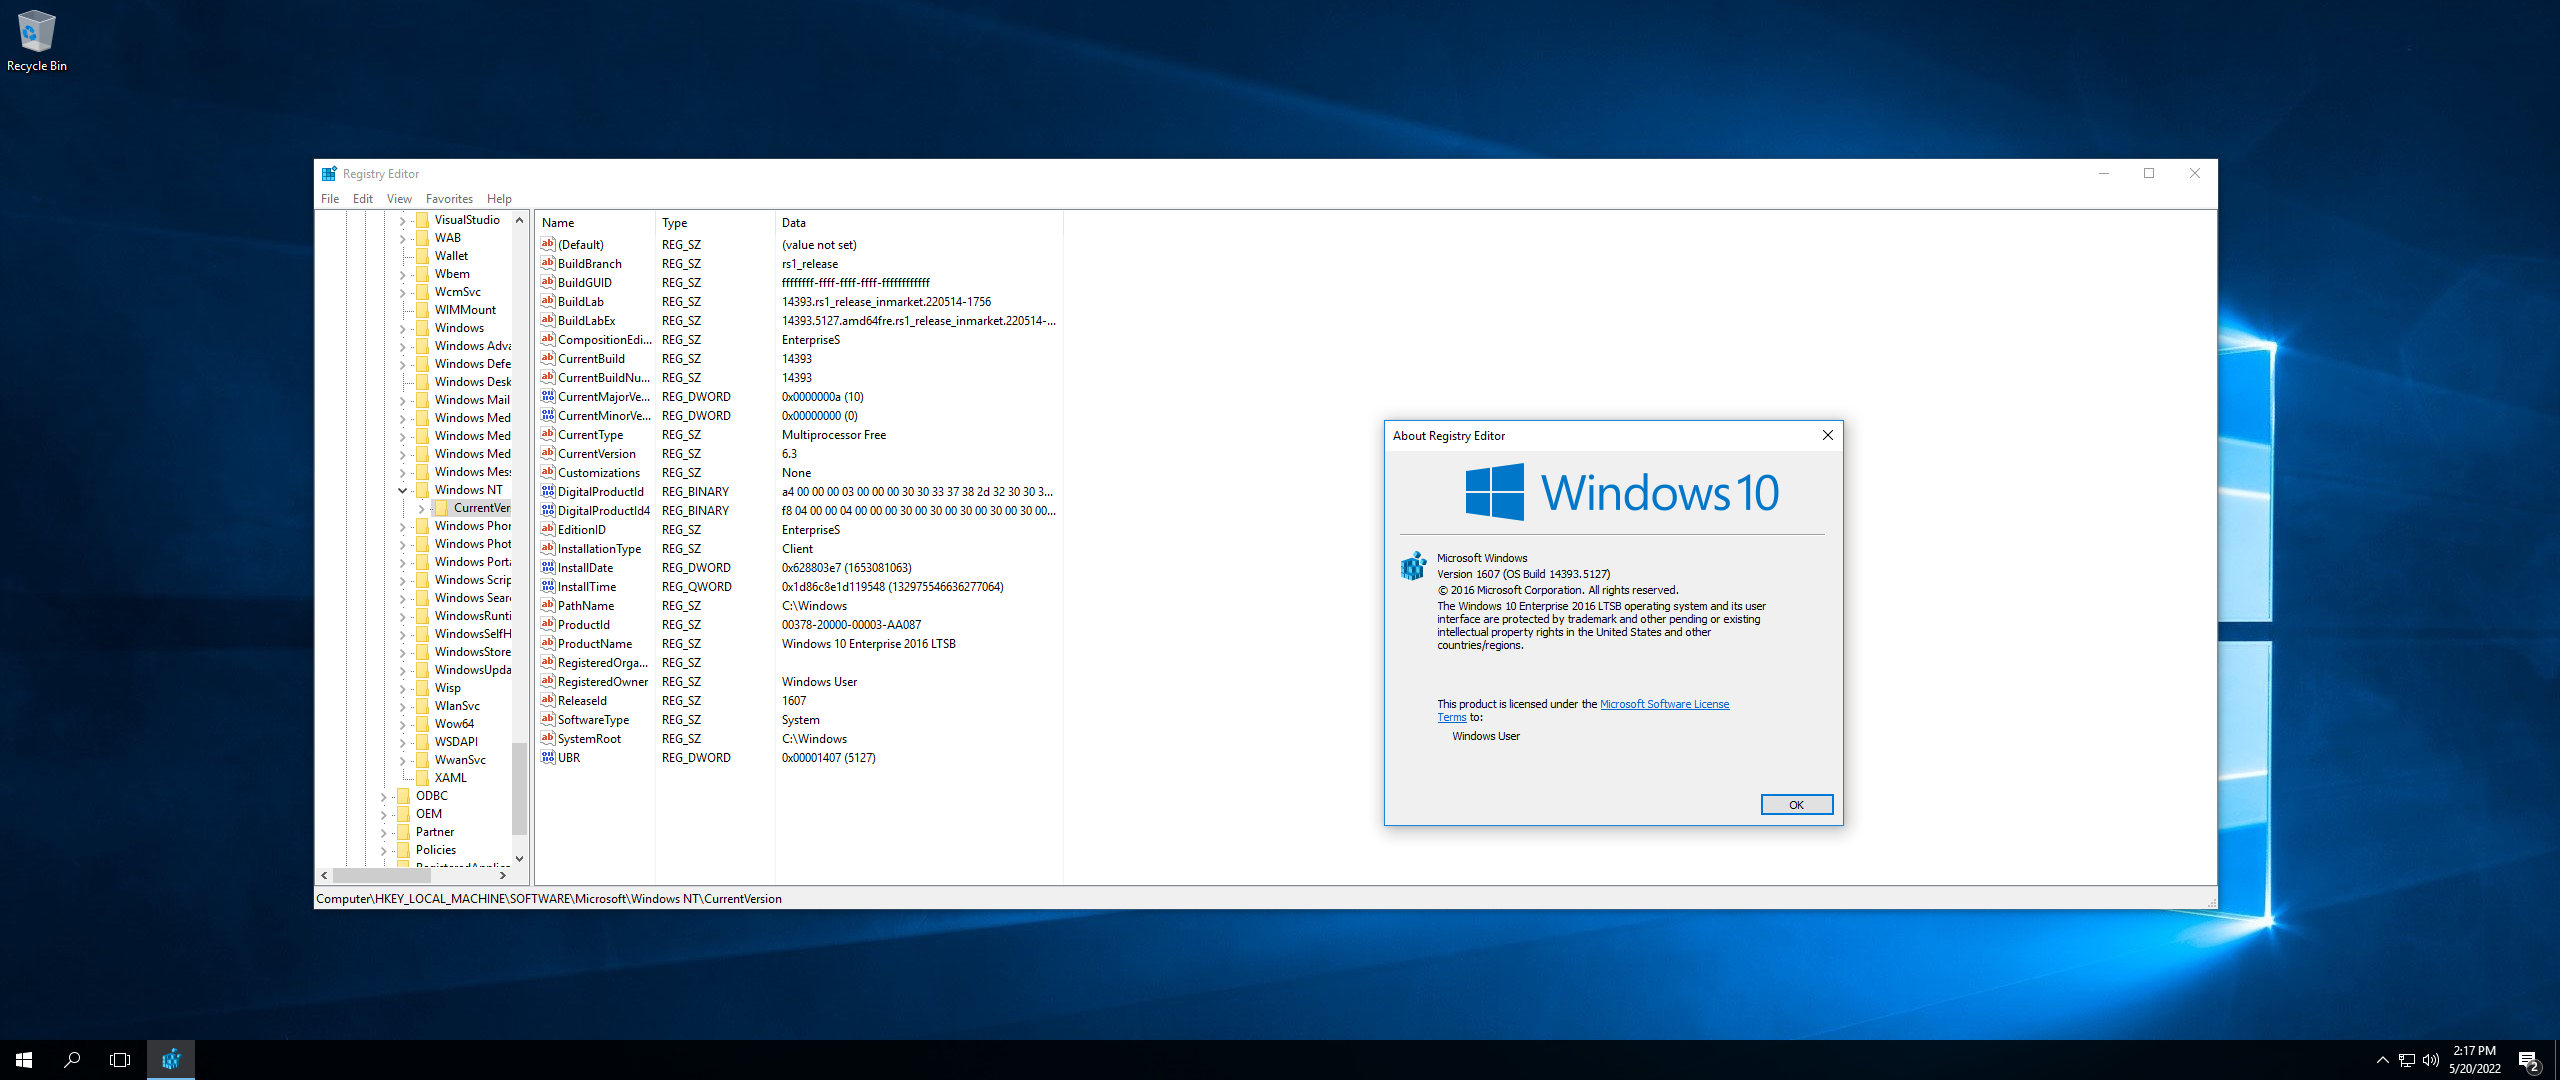Expand the VisualStudio tree node
2560x1080 pixels.
pyautogui.click(x=403, y=220)
